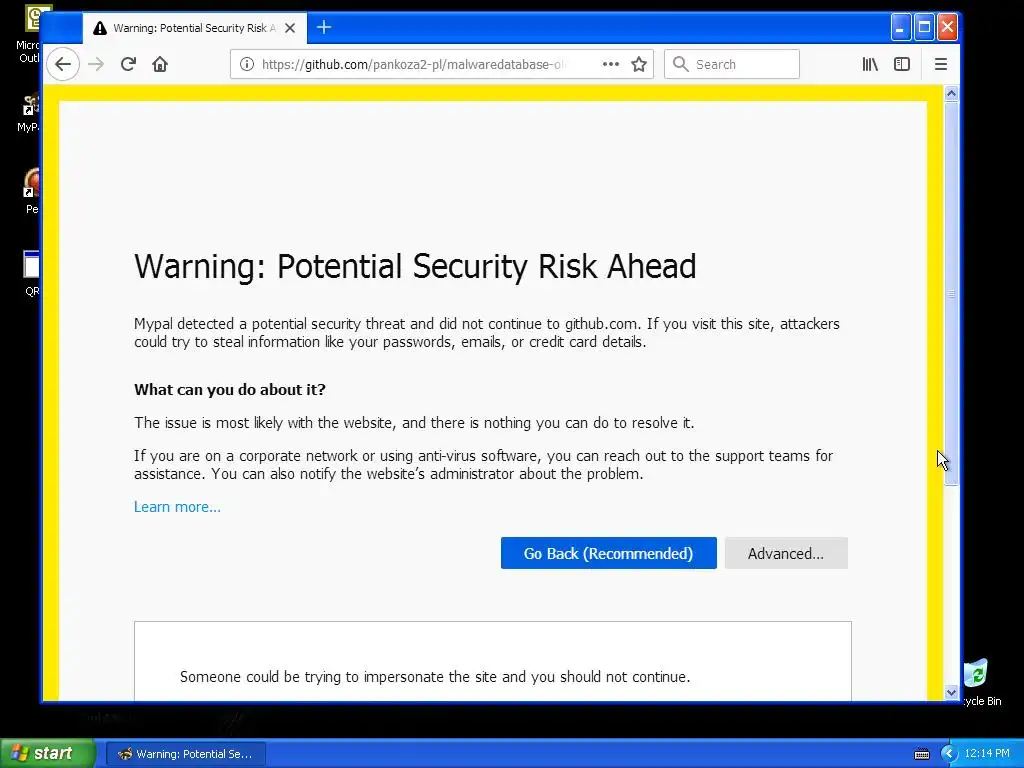Image resolution: width=1024 pixels, height=768 pixels.
Task: Open the Advanced... options
Action: 786,553
